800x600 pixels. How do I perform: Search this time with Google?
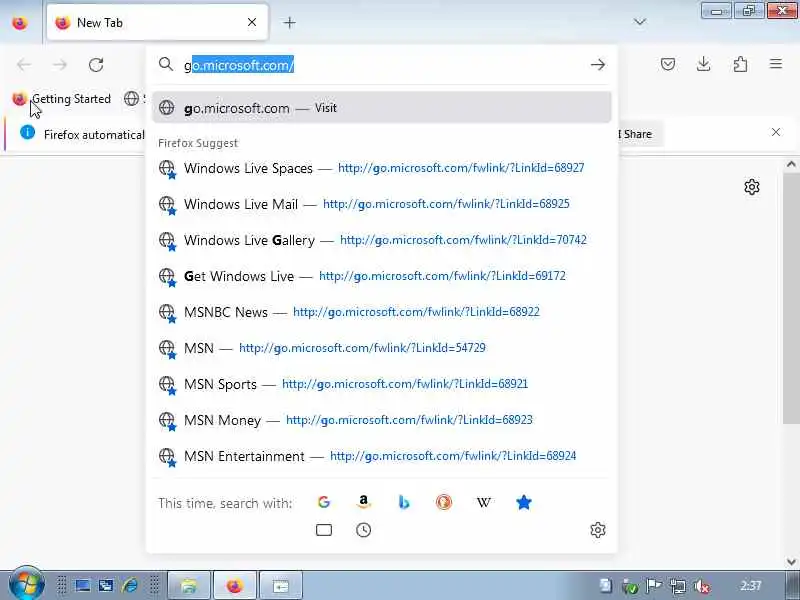coord(324,503)
